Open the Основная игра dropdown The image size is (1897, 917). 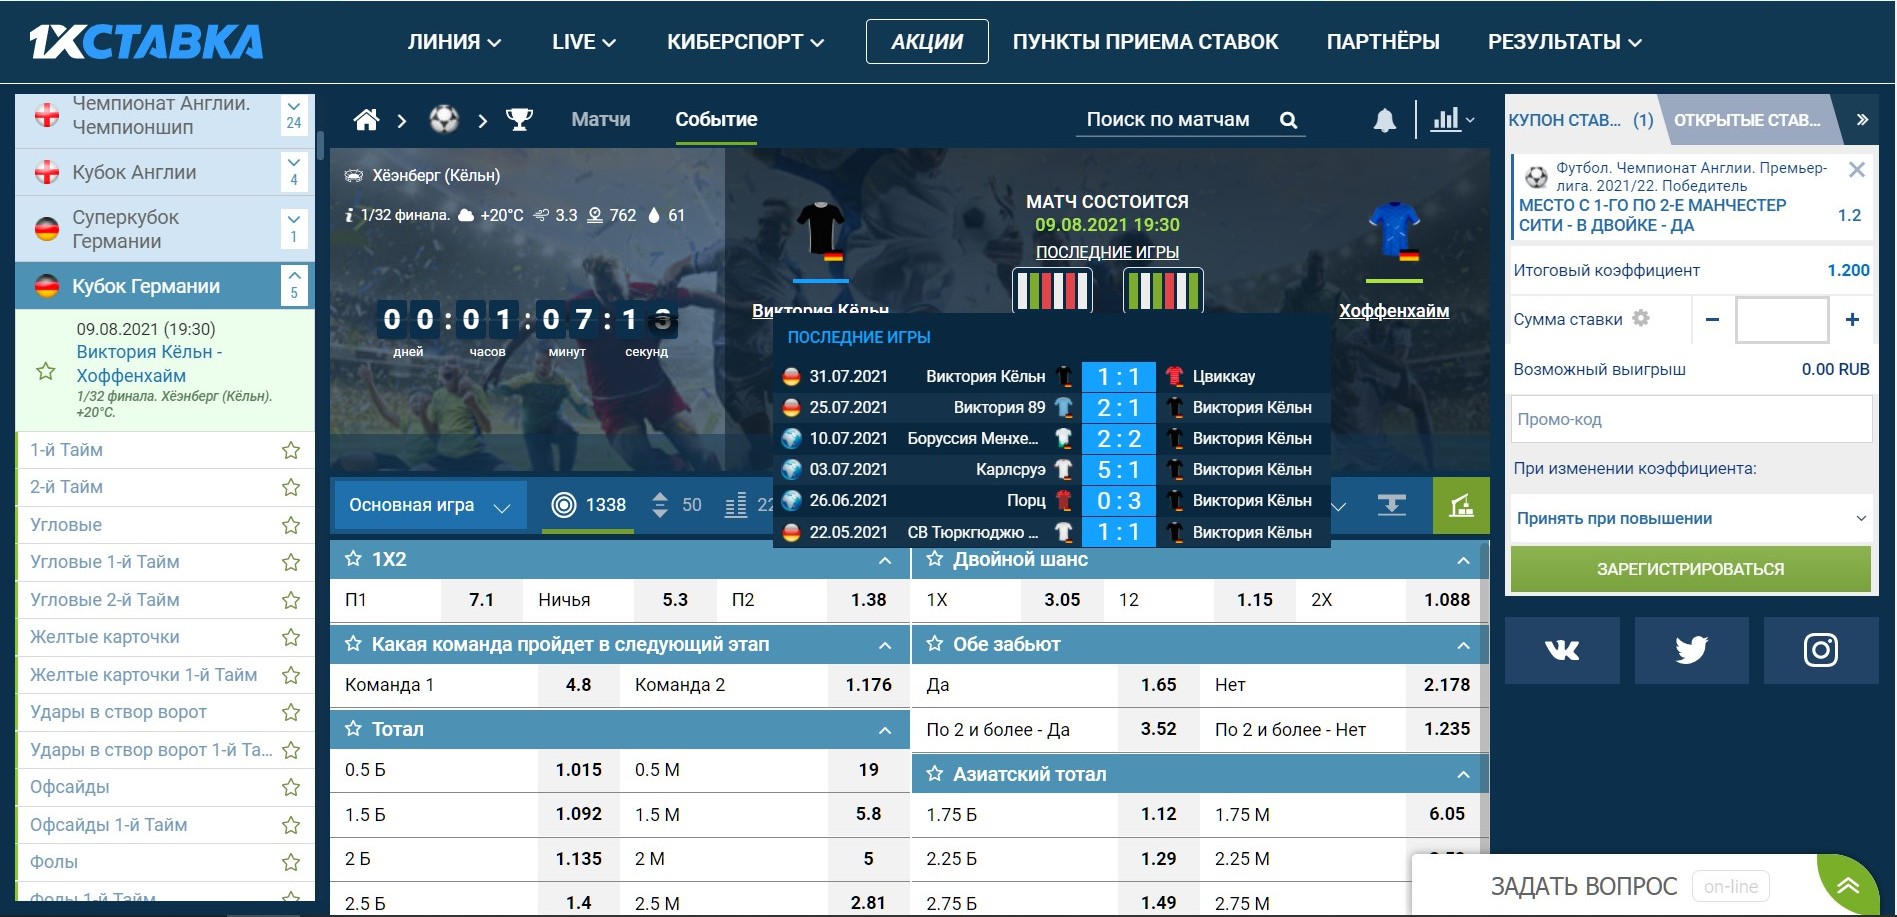[x=430, y=505]
